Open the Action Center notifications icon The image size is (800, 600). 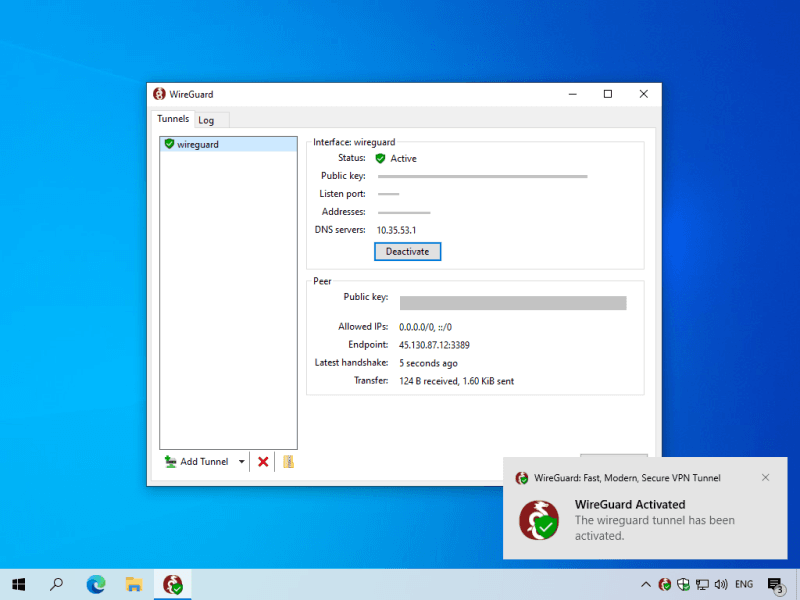(775, 584)
